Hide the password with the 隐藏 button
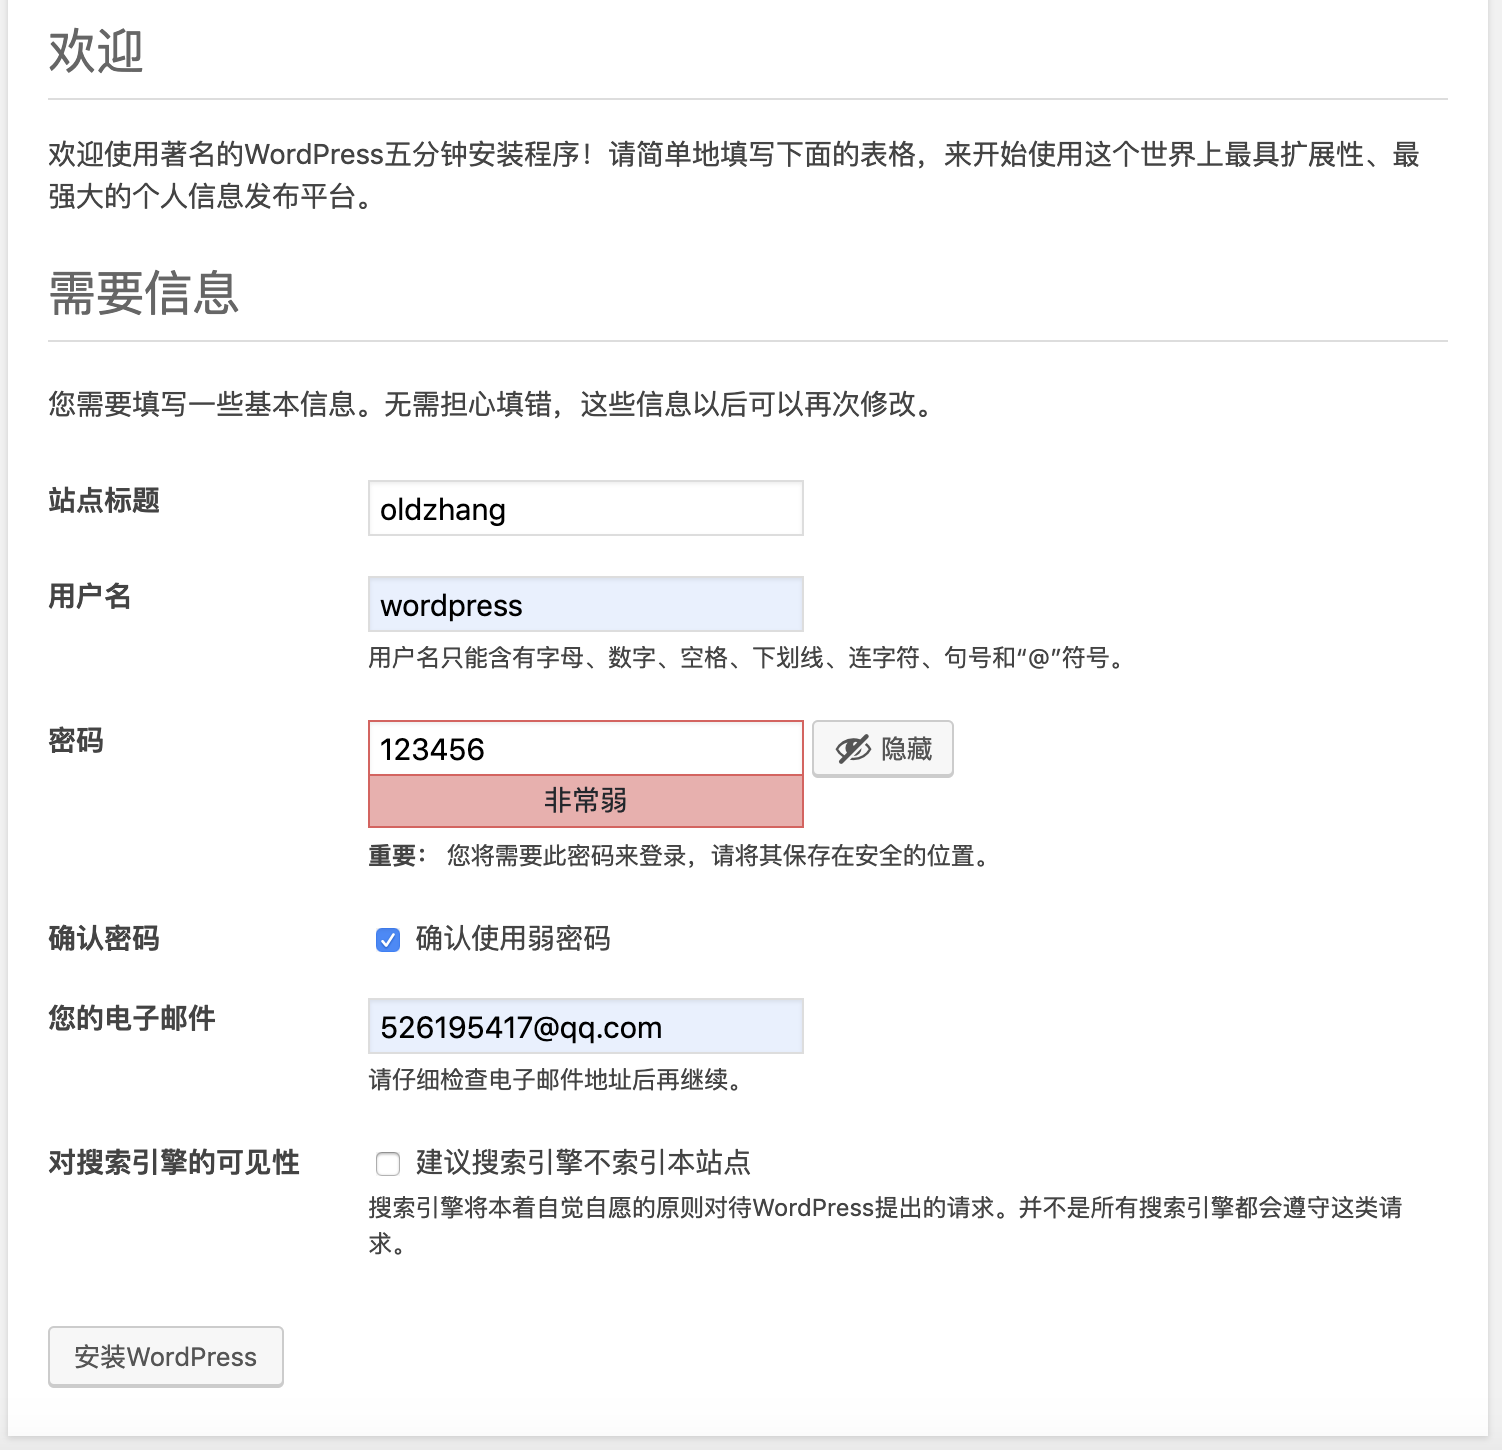The image size is (1502, 1450). tap(882, 748)
